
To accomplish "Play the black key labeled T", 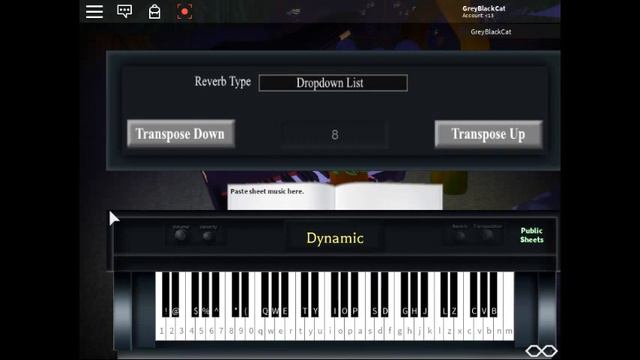I will (305, 294).
